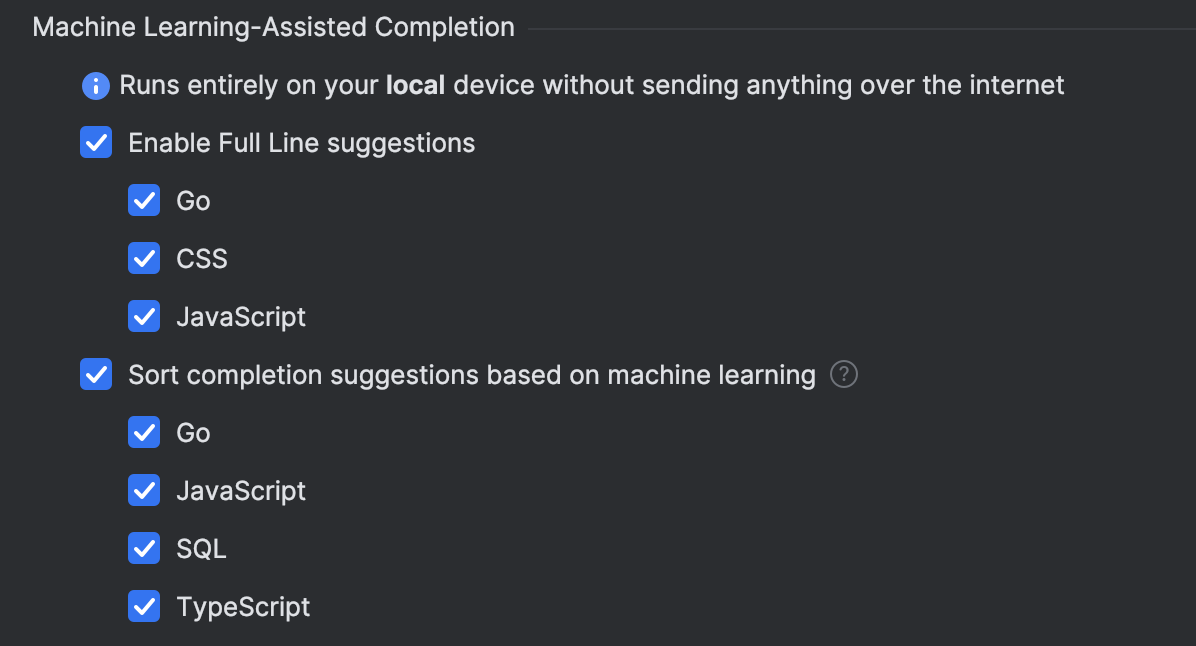
Task: Uncheck the SQL checkbox
Action: pyautogui.click(x=144, y=548)
